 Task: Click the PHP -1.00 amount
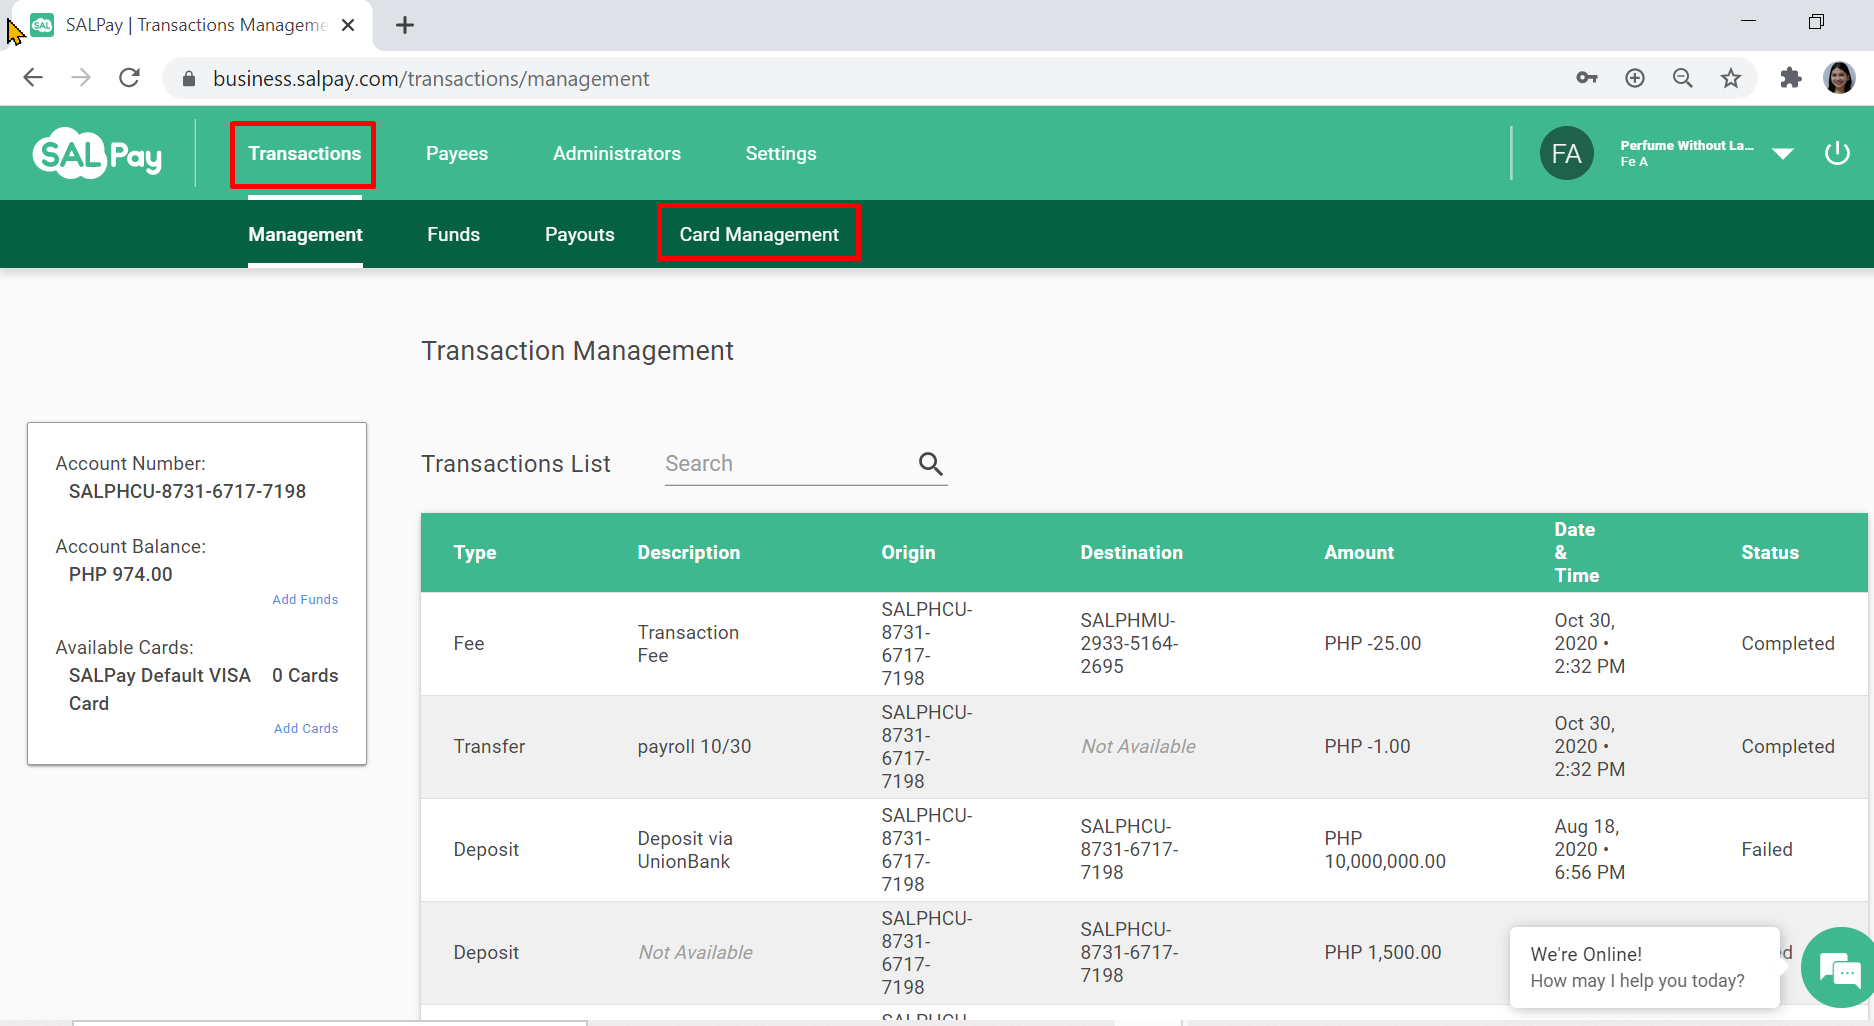point(1367,747)
